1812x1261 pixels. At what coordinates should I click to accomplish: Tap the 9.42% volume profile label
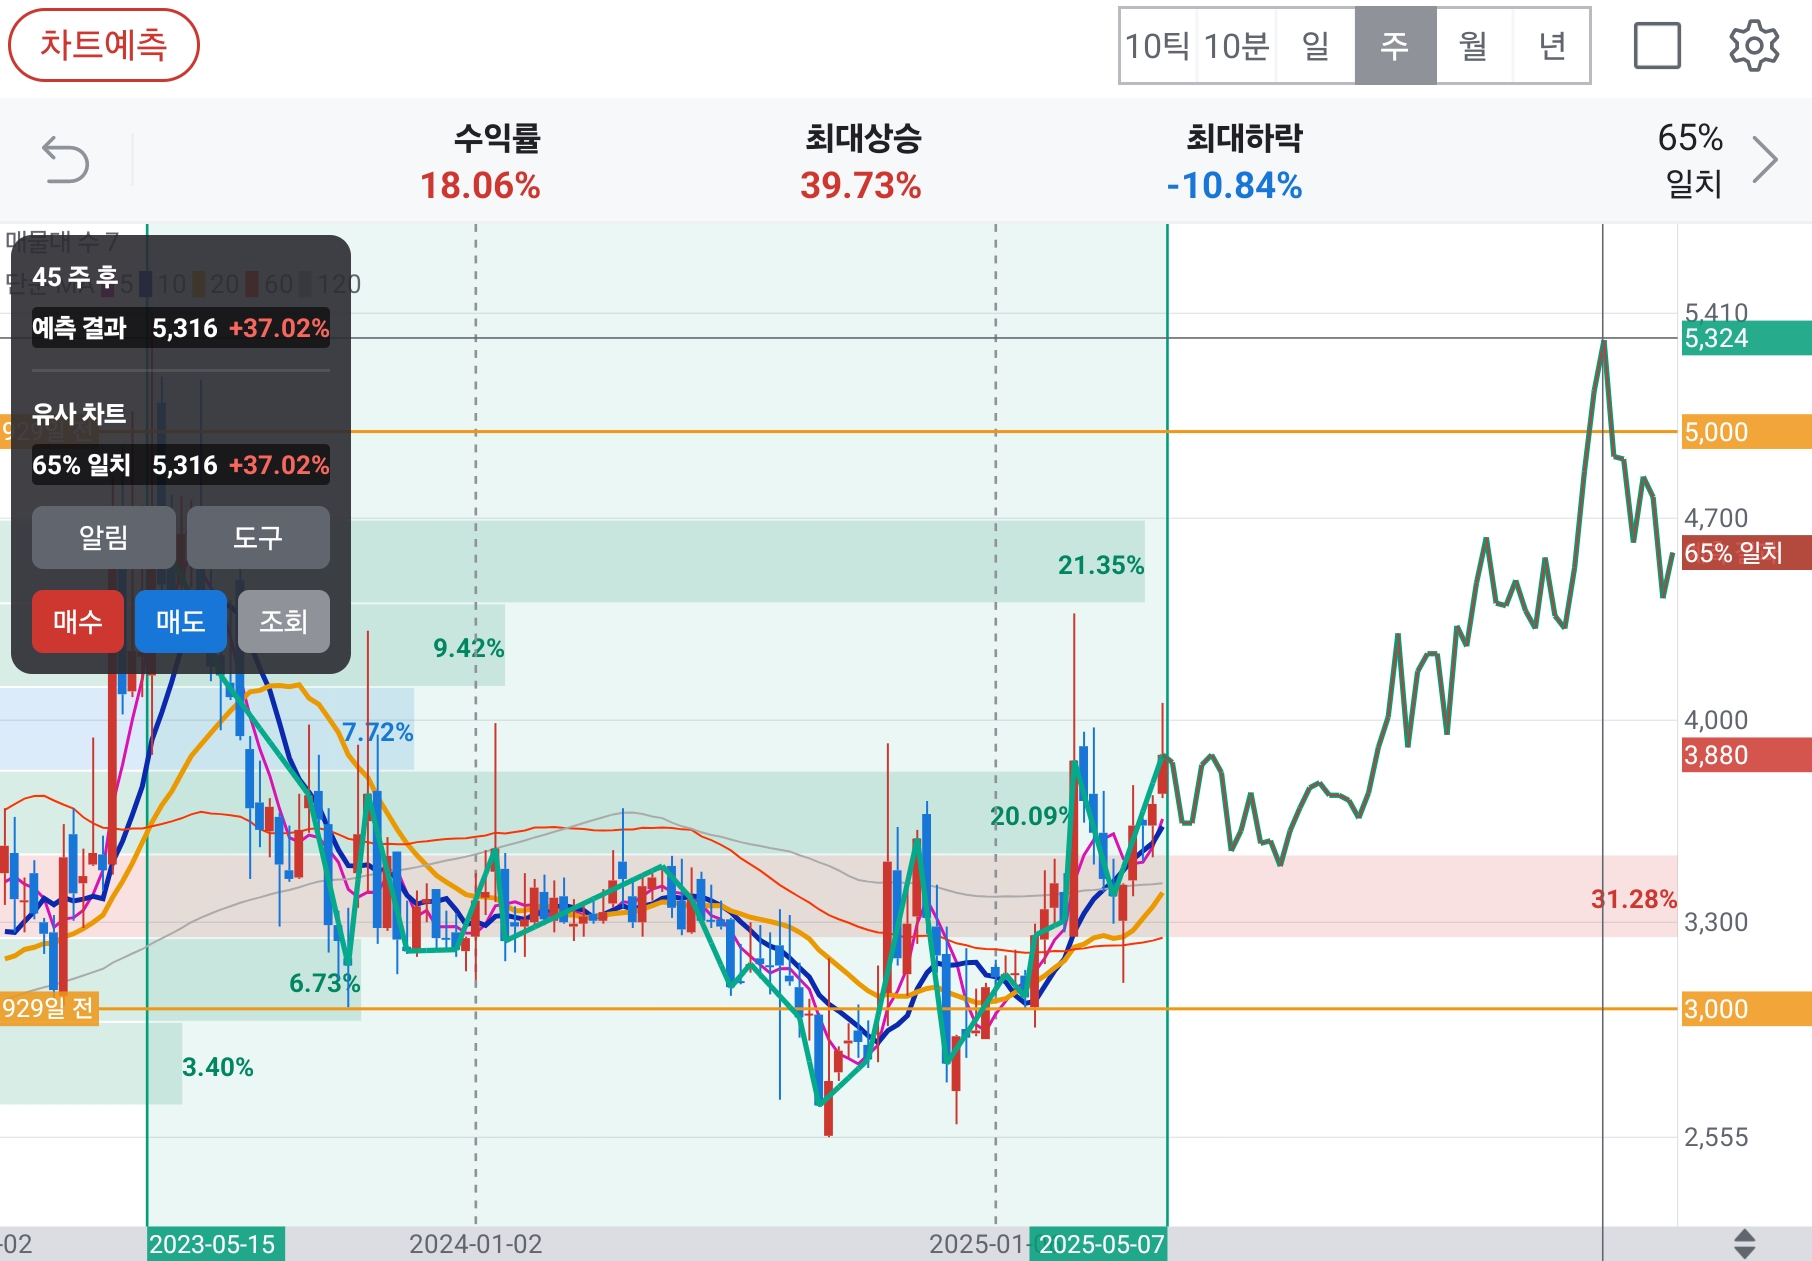point(468,648)
